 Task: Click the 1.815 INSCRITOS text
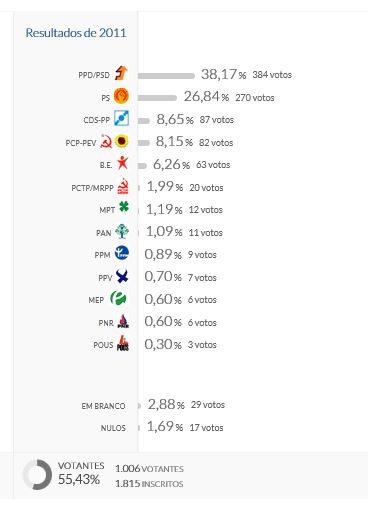point(149,484)
